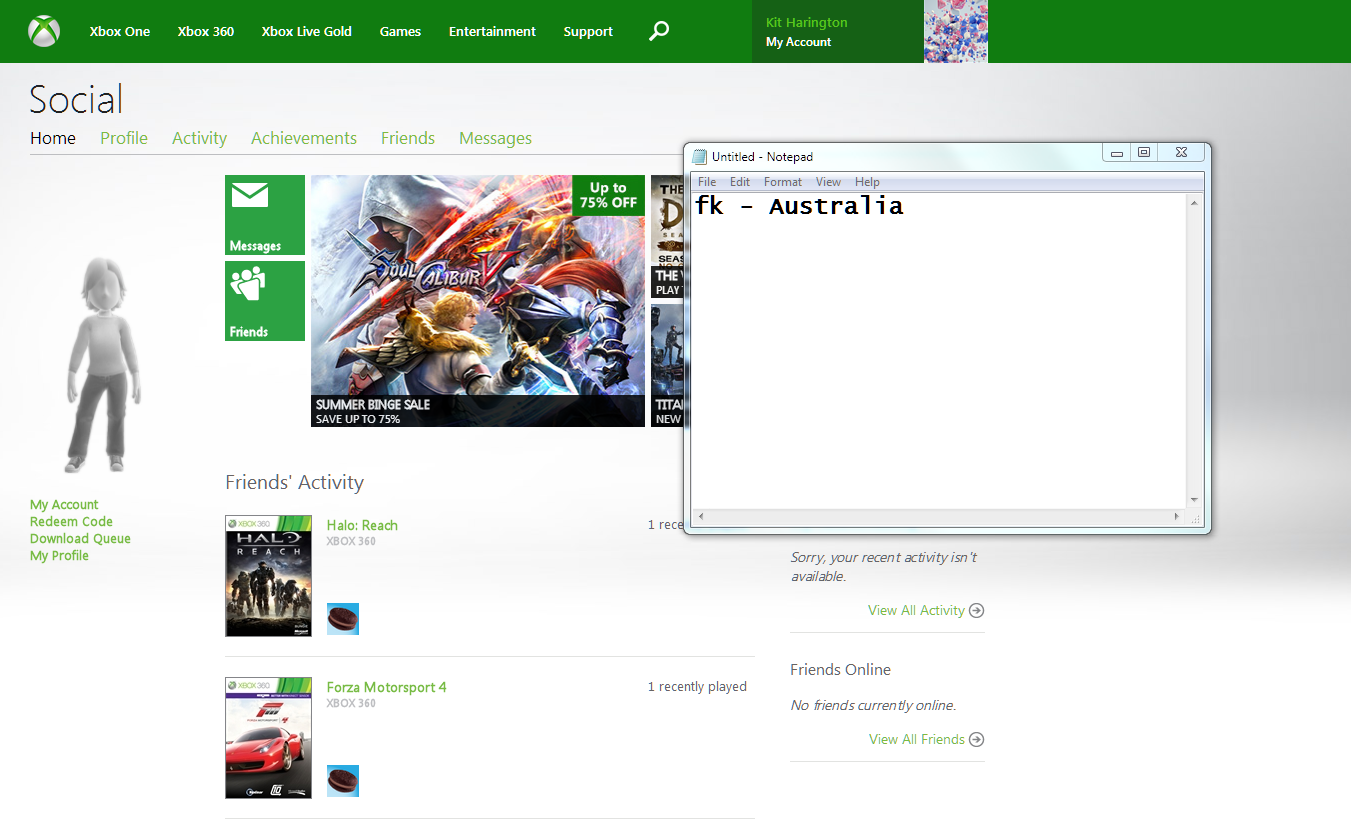Open the Notepad View menu
The height and width of the screenshot is (835, 1351).
tap(828, 182)
